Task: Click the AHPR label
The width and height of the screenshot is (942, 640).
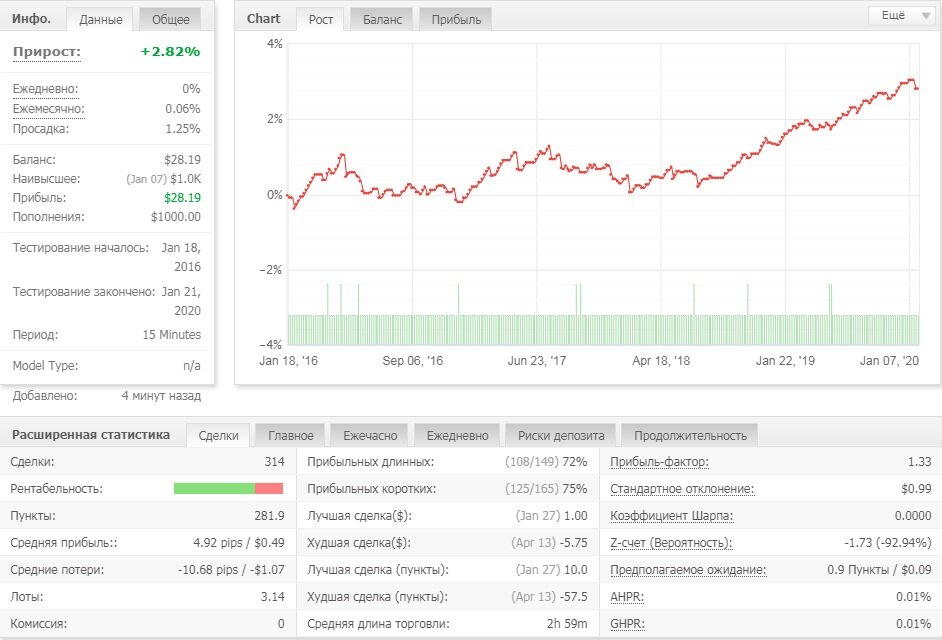Action: pos(627,597)
